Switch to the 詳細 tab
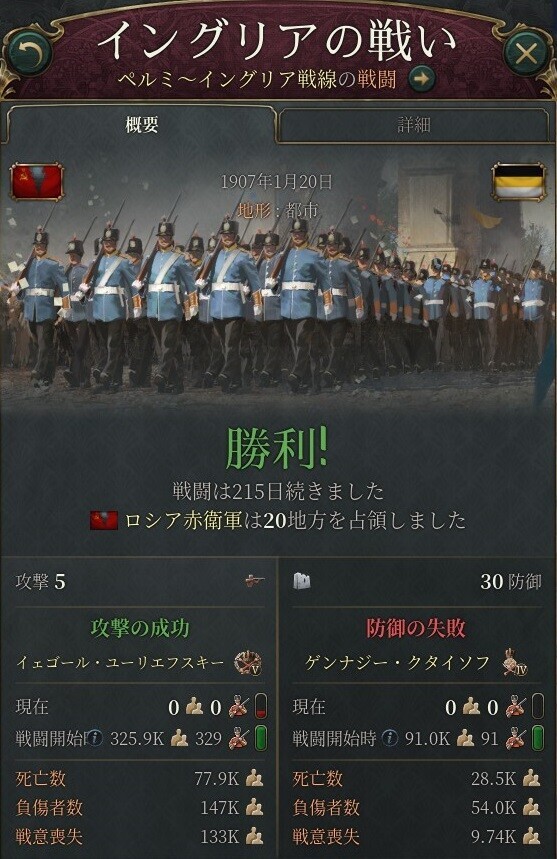557x859 pixels. click(414, 125)
